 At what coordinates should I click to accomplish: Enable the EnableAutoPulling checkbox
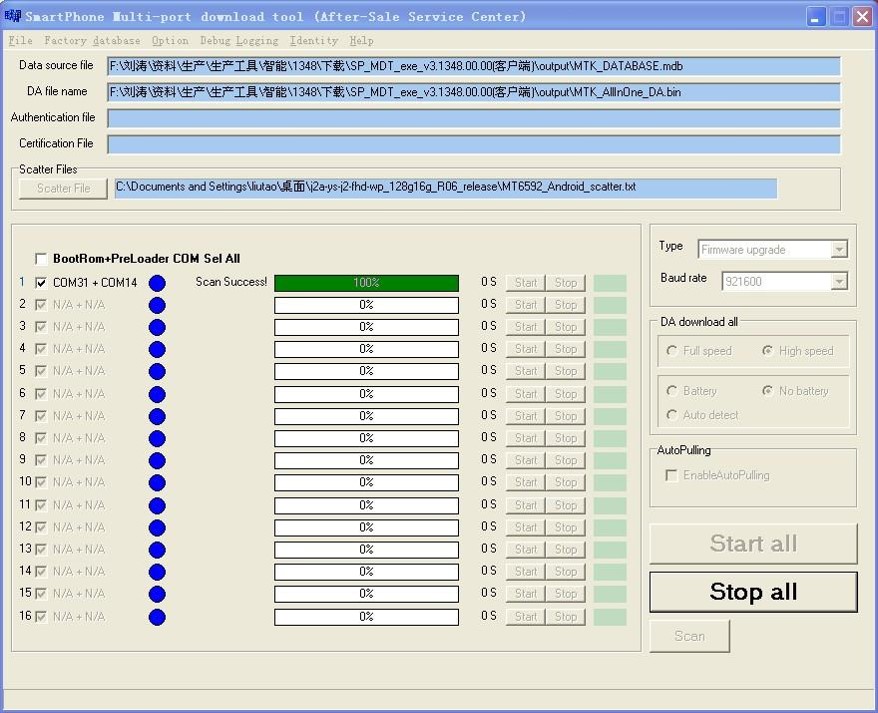(x=671, y=476)
